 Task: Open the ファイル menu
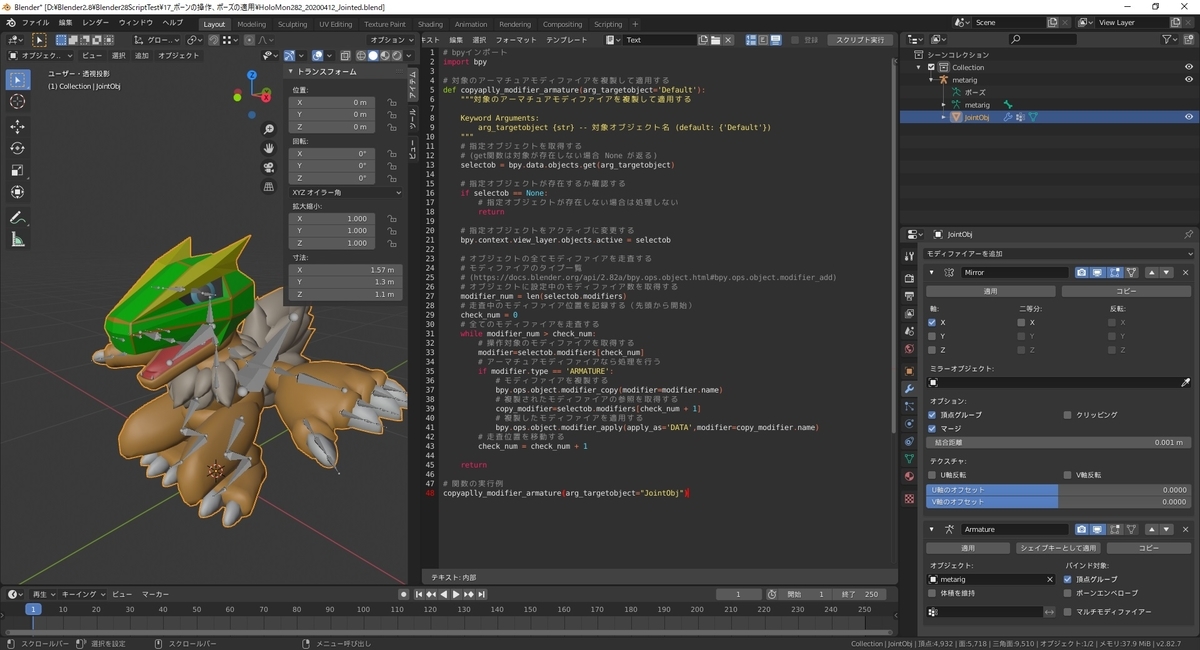pos(35,23)
